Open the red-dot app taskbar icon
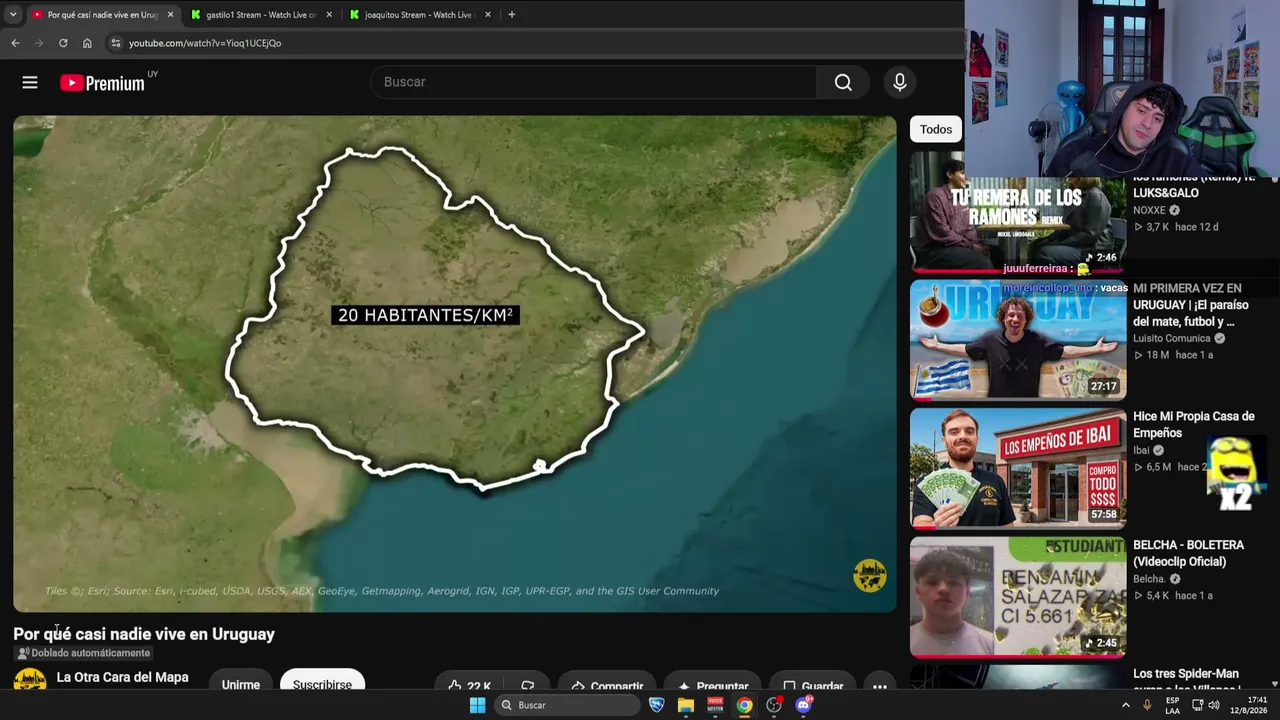The height and width of the screenshot is (720, 1280). pos(774,705)
